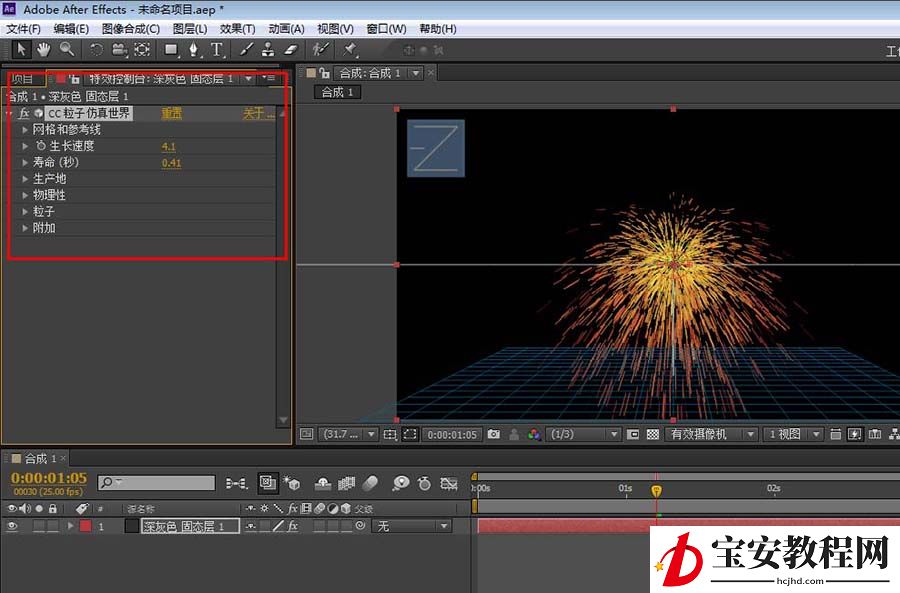The width and height of the screenshot is (900, 593).
Task: Open the 有效摄像机 view dropdown
Action: pyautogui.click(x=711, y=435)
